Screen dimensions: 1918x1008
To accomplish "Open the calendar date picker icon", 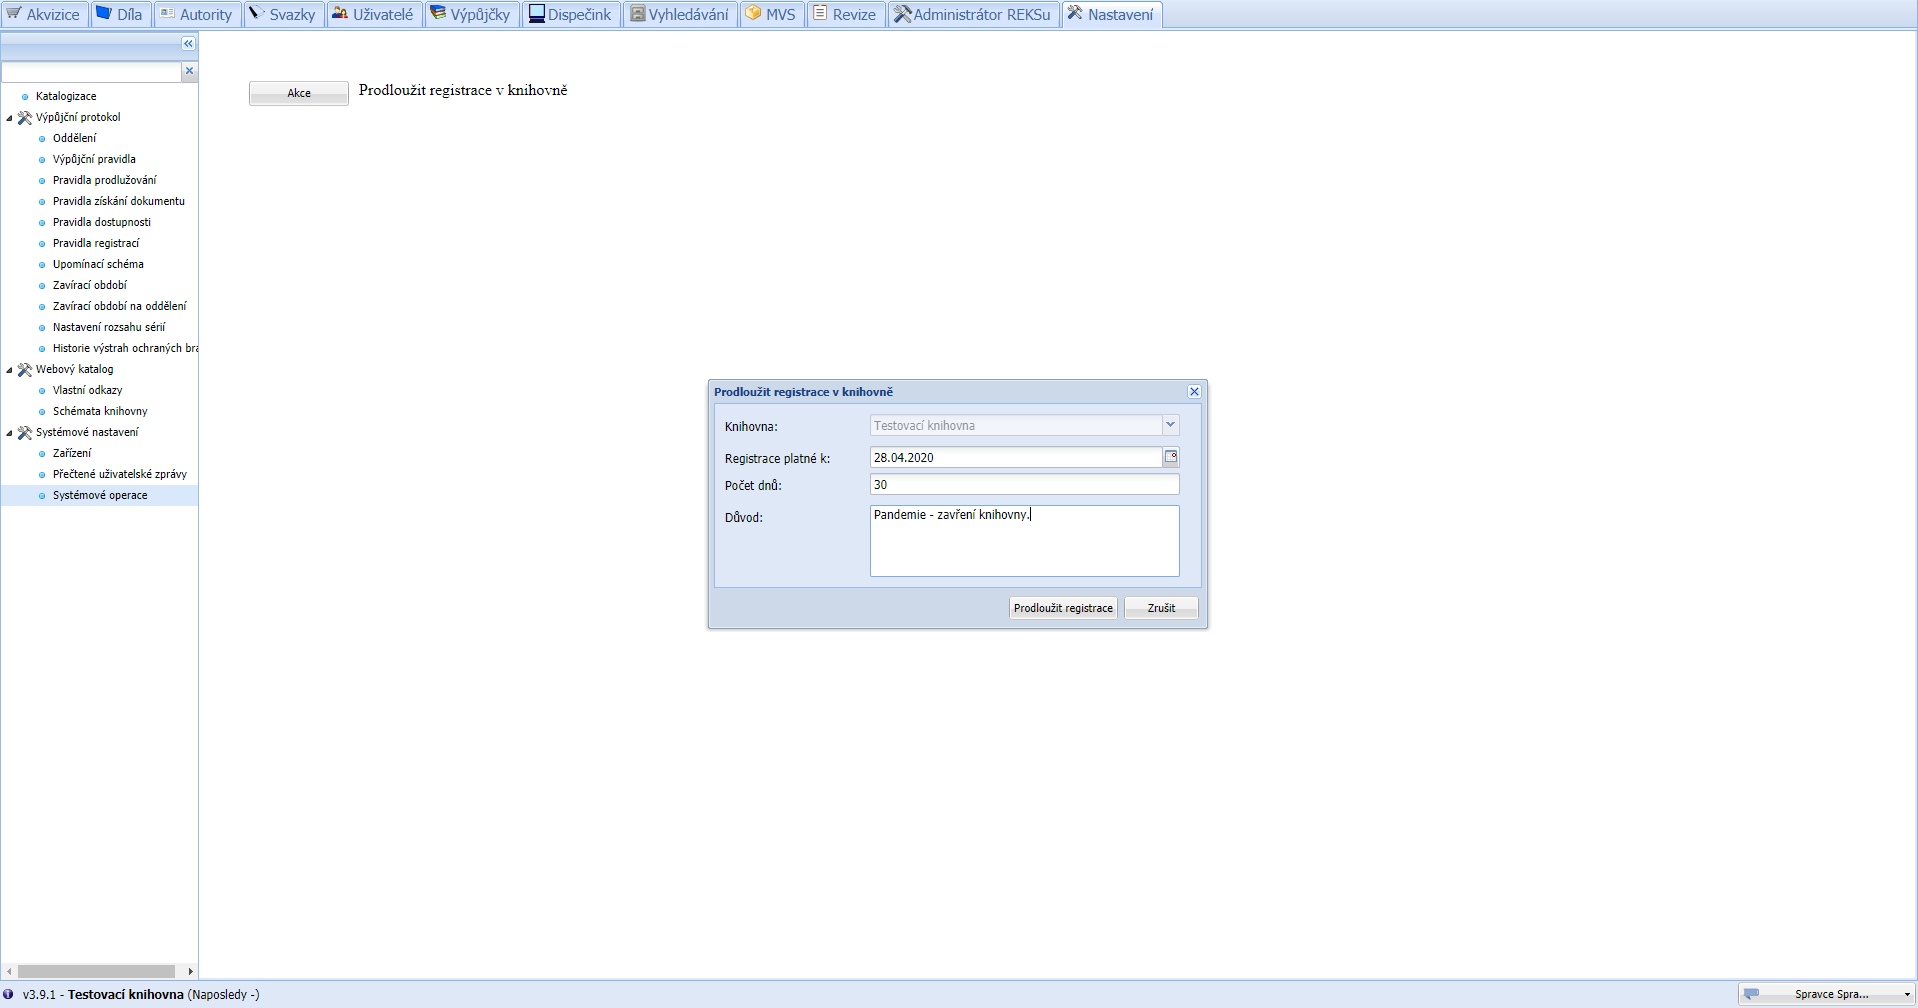I will pyautogui.click(x=1170, y=457).
